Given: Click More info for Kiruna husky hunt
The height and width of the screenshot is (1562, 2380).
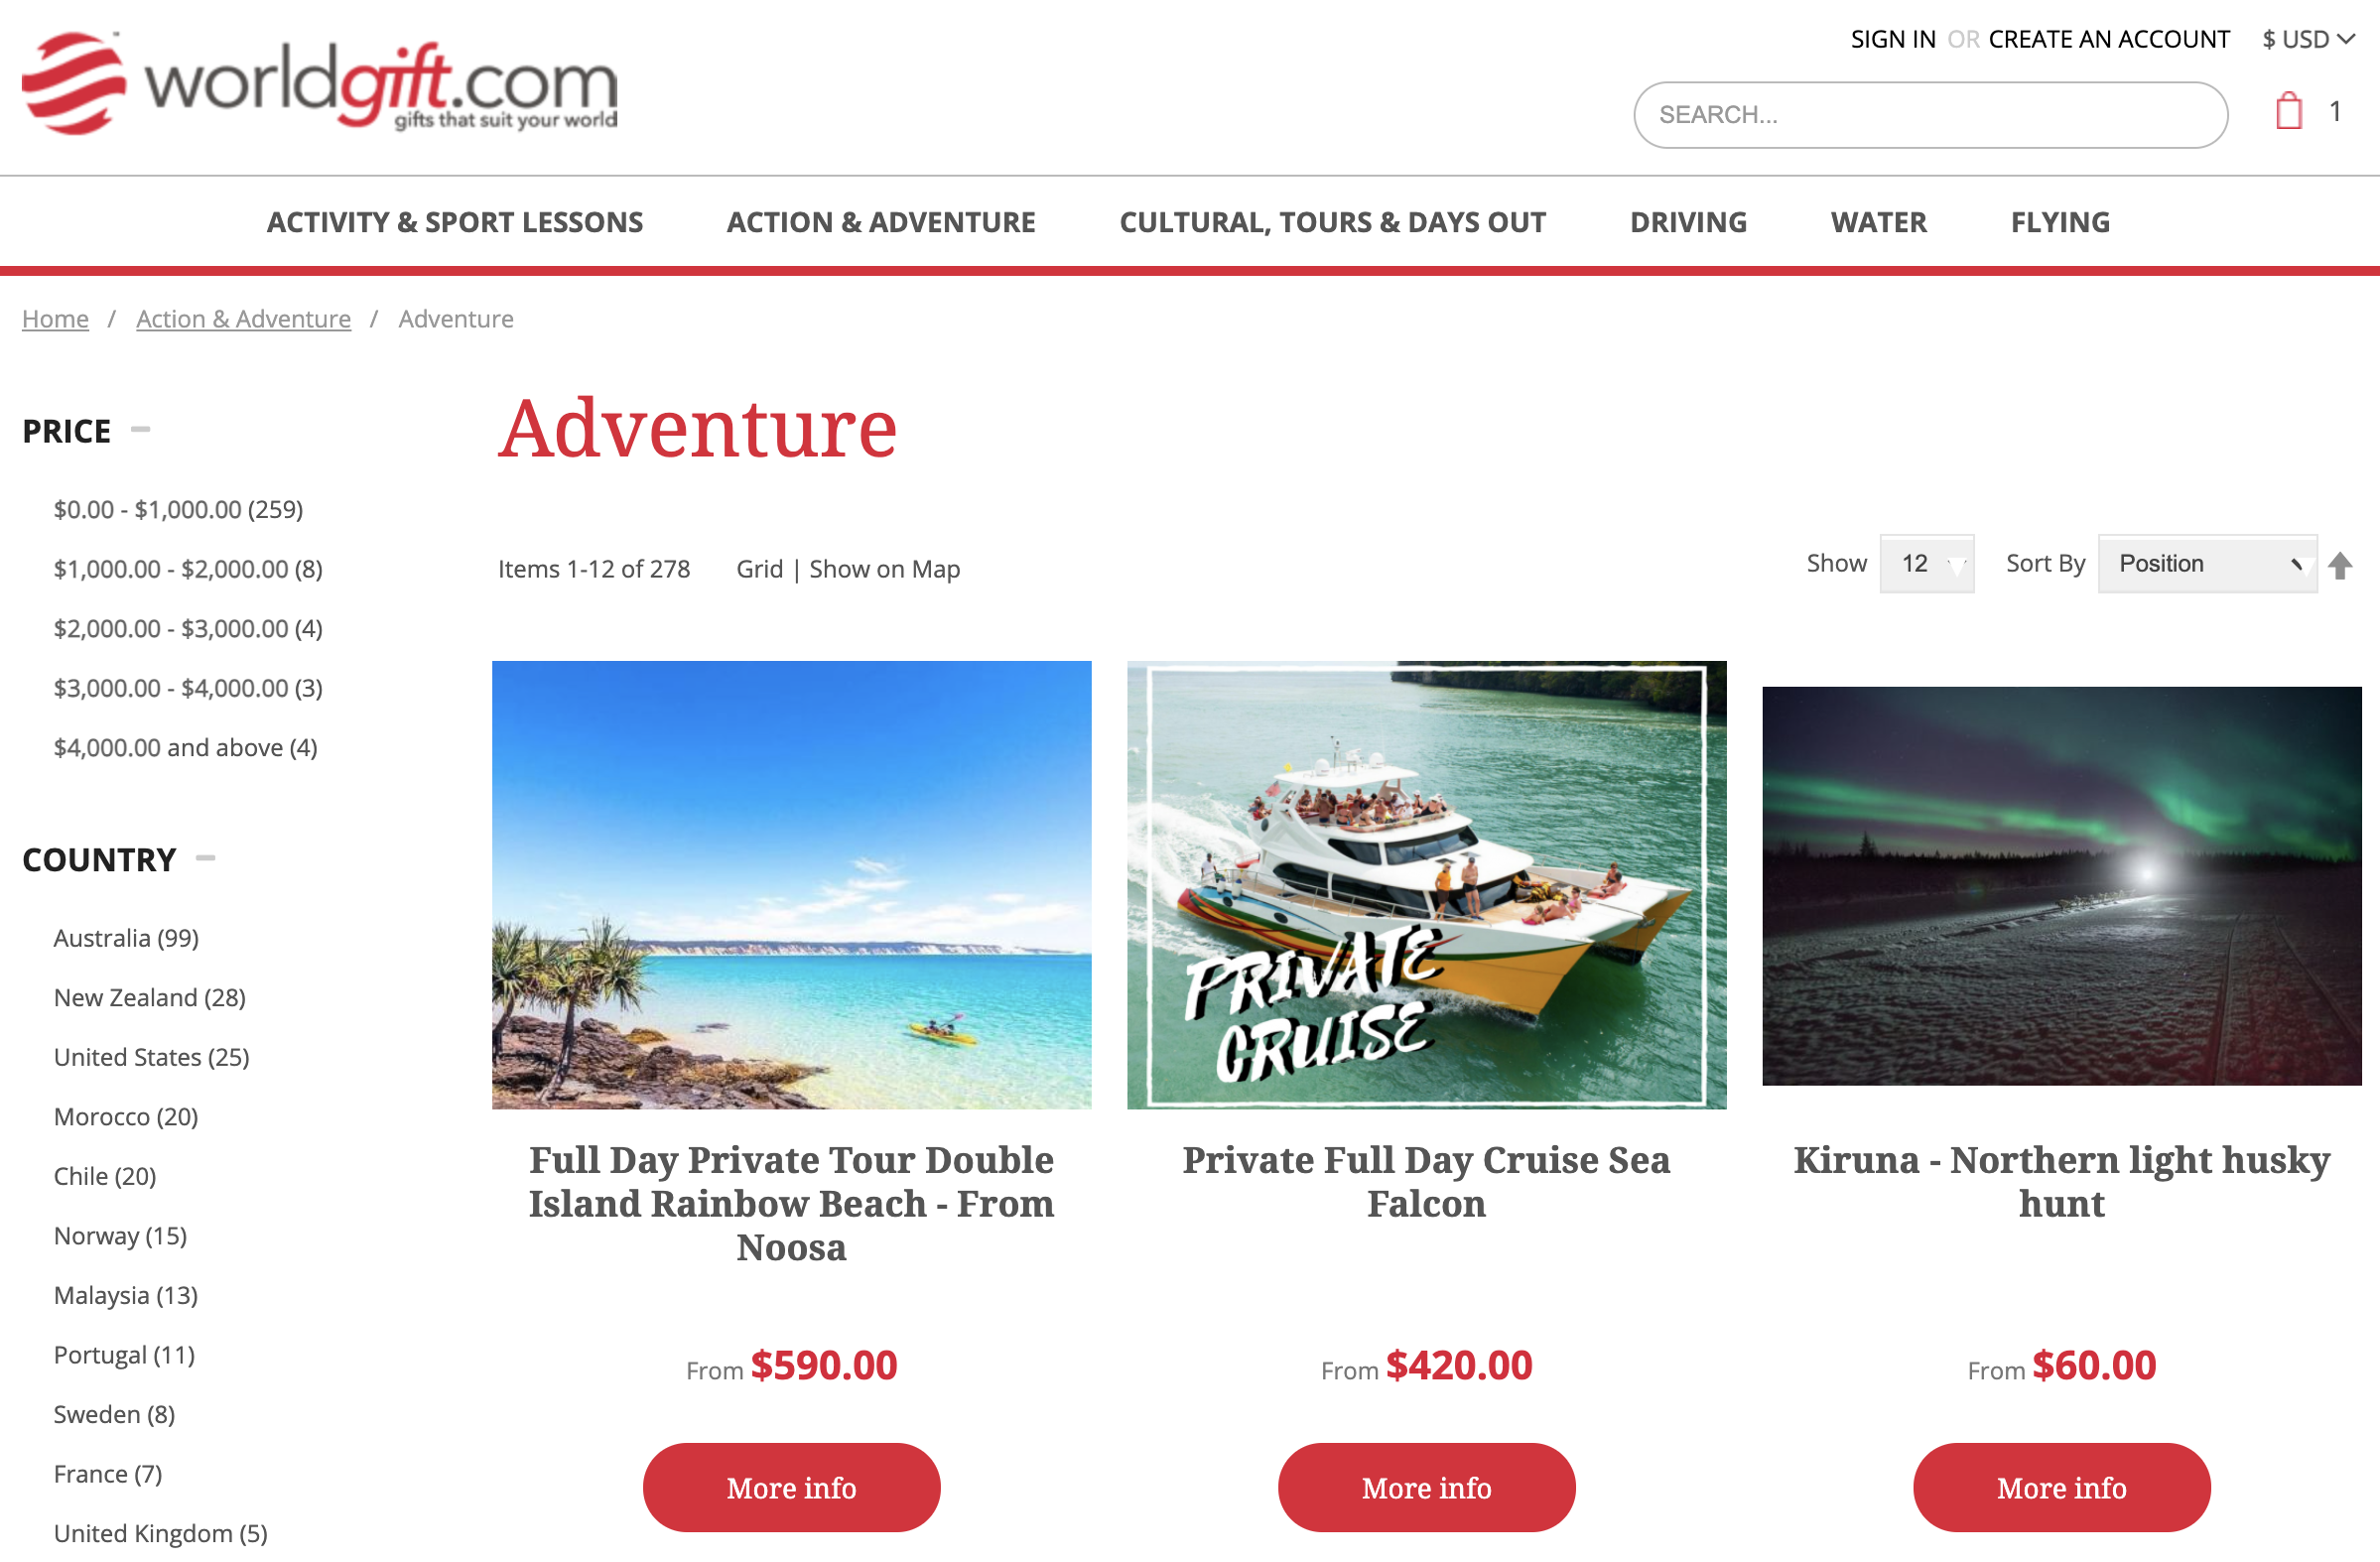Looking at the screenshot, I should pos(2061,1487).
